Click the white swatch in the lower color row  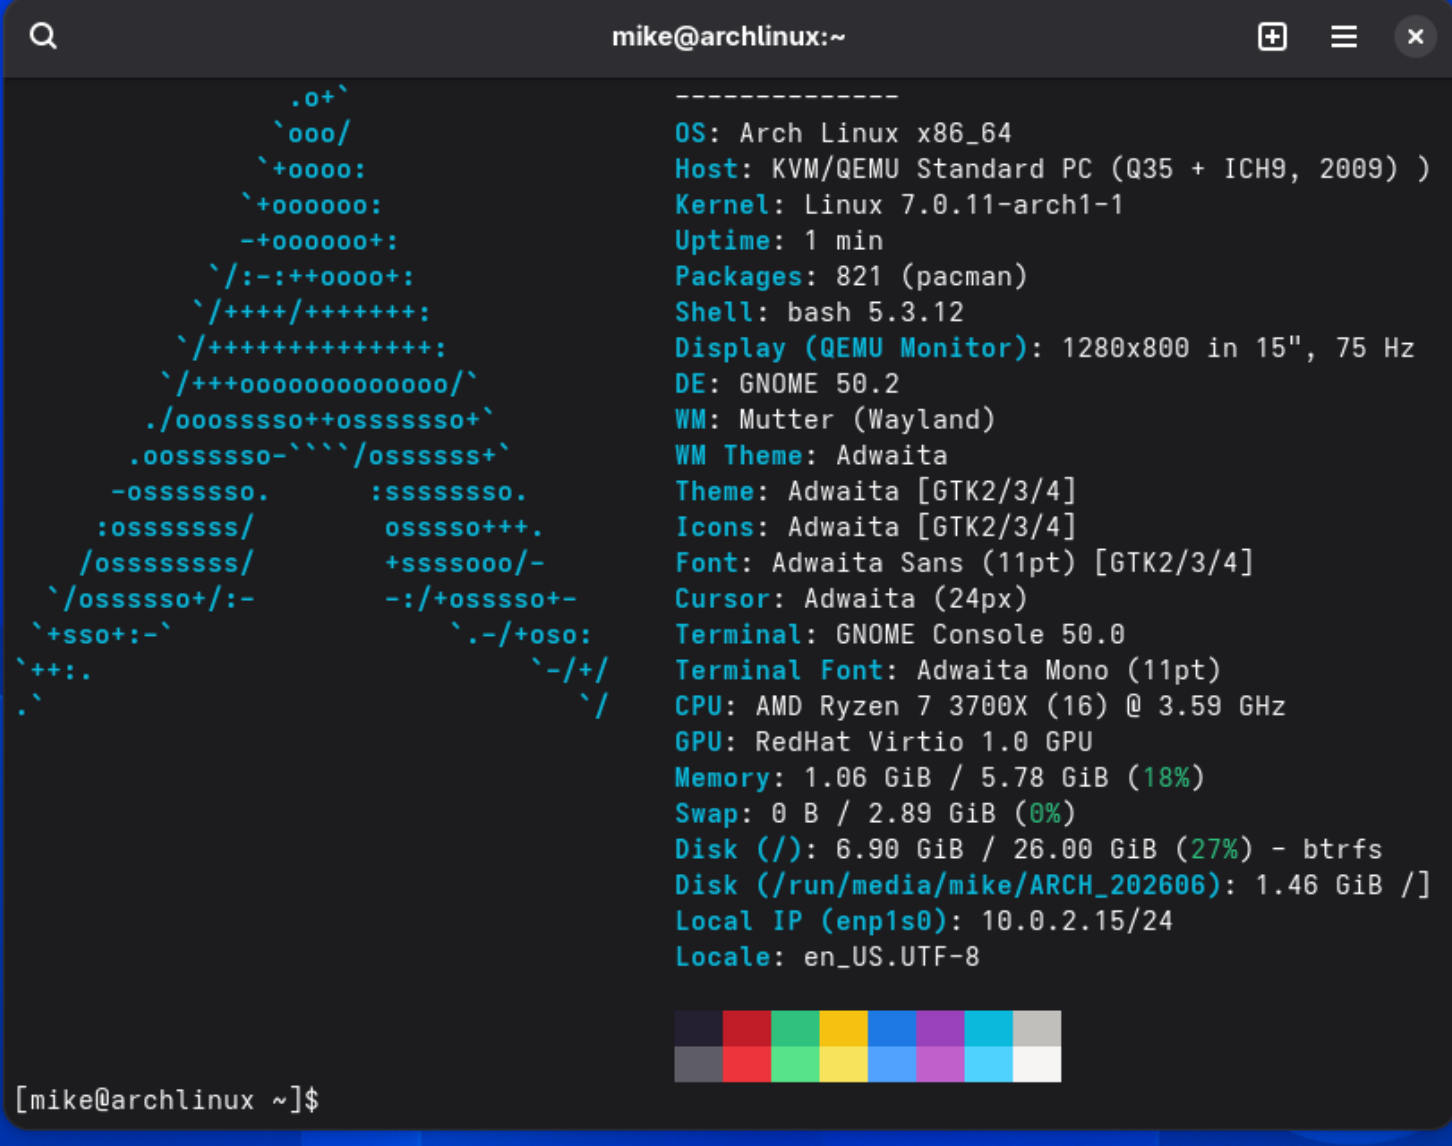click(x=1037, y=1064)
